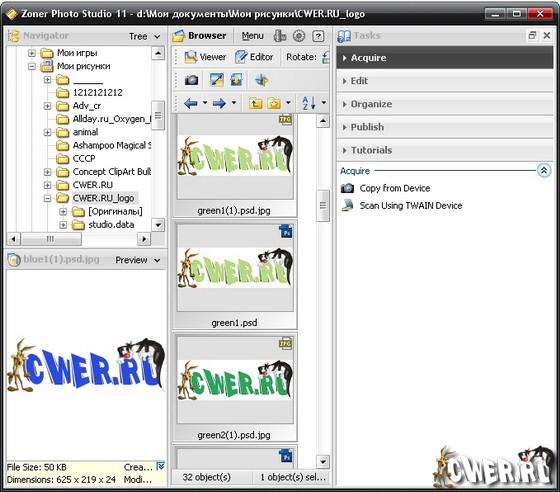The image size is (560, 492).
Task: Open the help question mark icon
Action: click(318, 36)
